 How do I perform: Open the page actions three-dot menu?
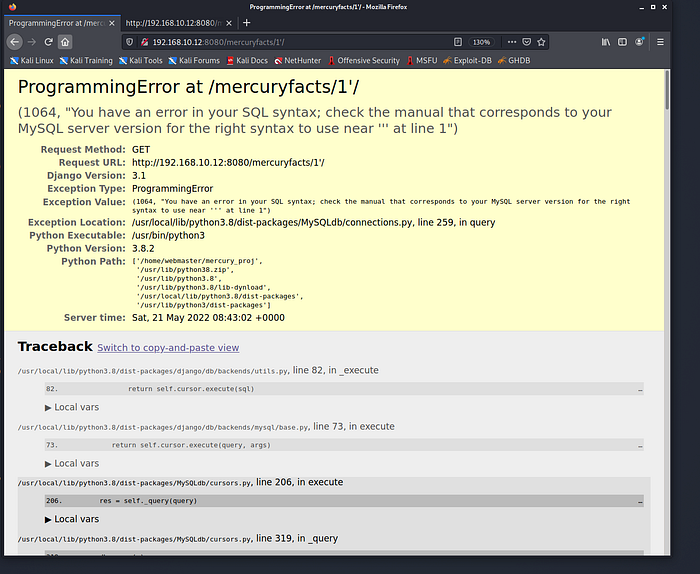[511, 42]
